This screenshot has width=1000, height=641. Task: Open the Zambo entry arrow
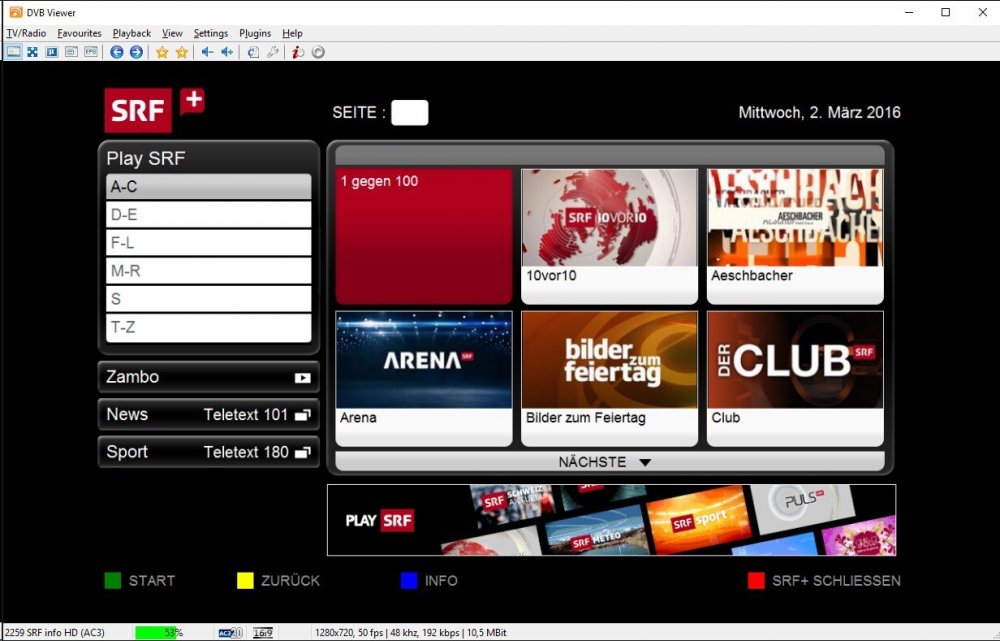pos(305,377)
